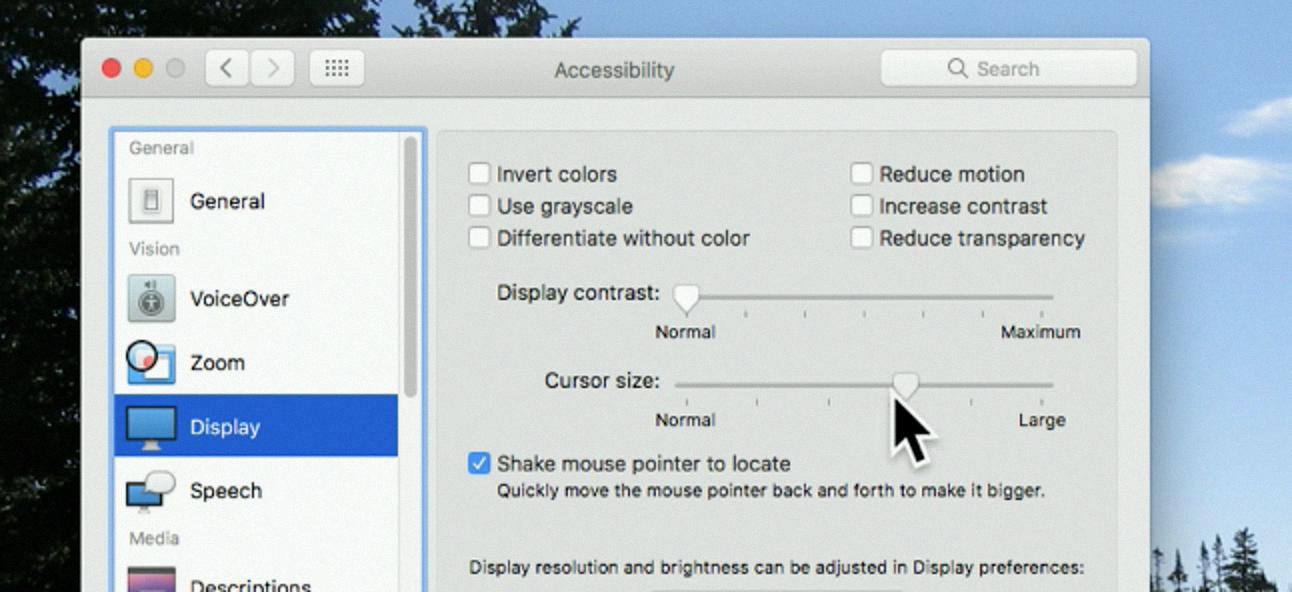Select General row label in sidebar
1292x592 pixels.
227,201
